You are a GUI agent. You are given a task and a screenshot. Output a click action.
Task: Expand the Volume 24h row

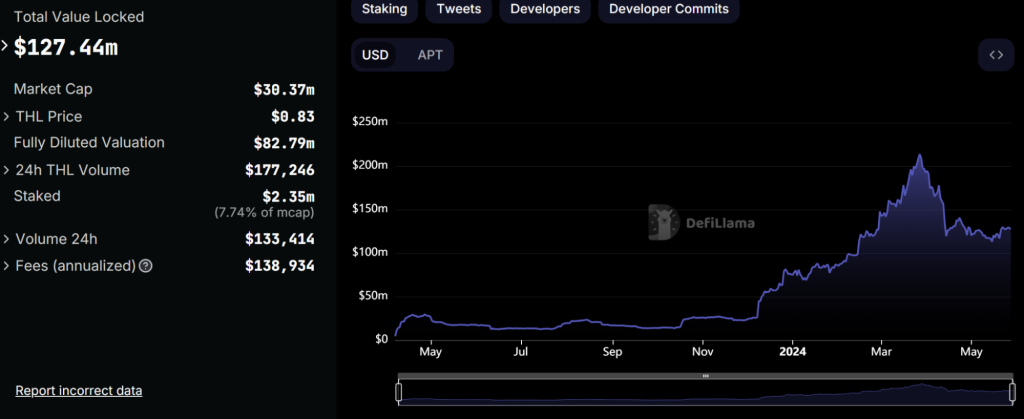coord(5,239)
